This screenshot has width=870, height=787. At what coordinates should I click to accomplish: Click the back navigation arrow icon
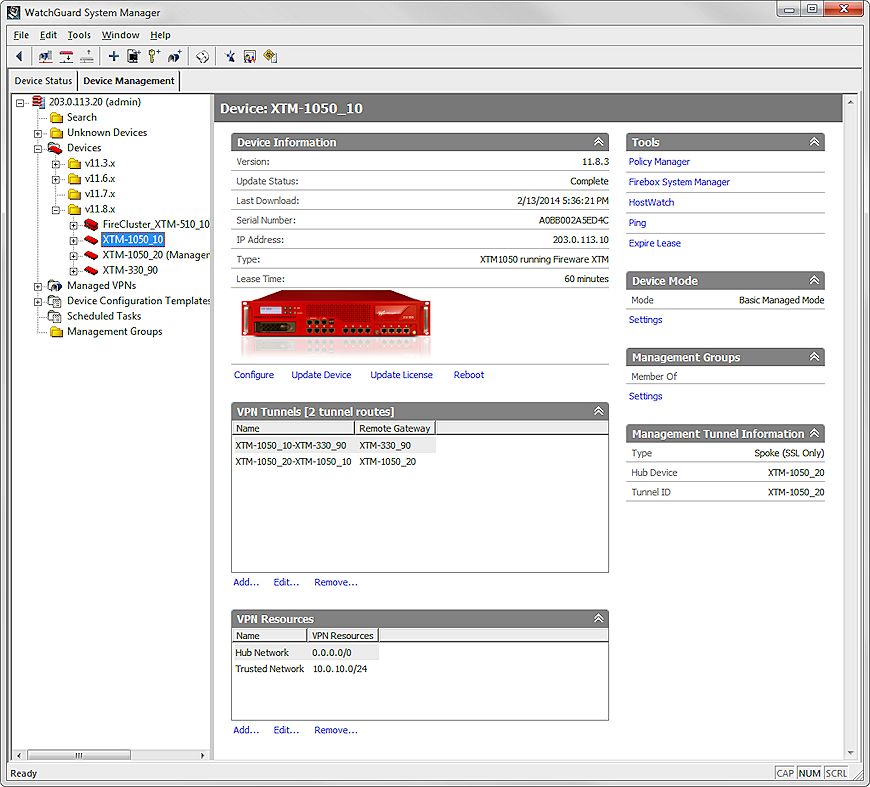18,56
